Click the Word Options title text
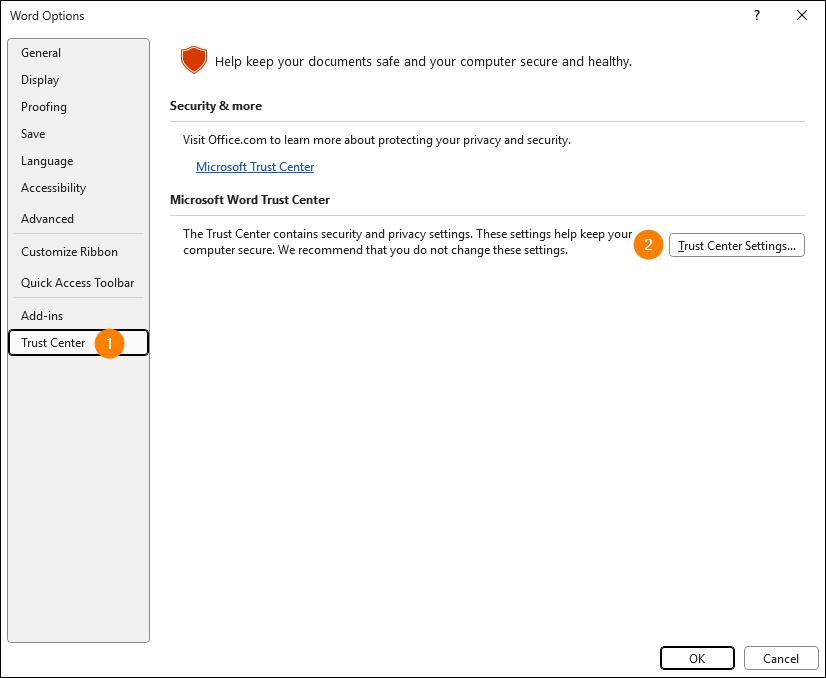Screen dimensions: 826x678 click(x=47, y=16)
